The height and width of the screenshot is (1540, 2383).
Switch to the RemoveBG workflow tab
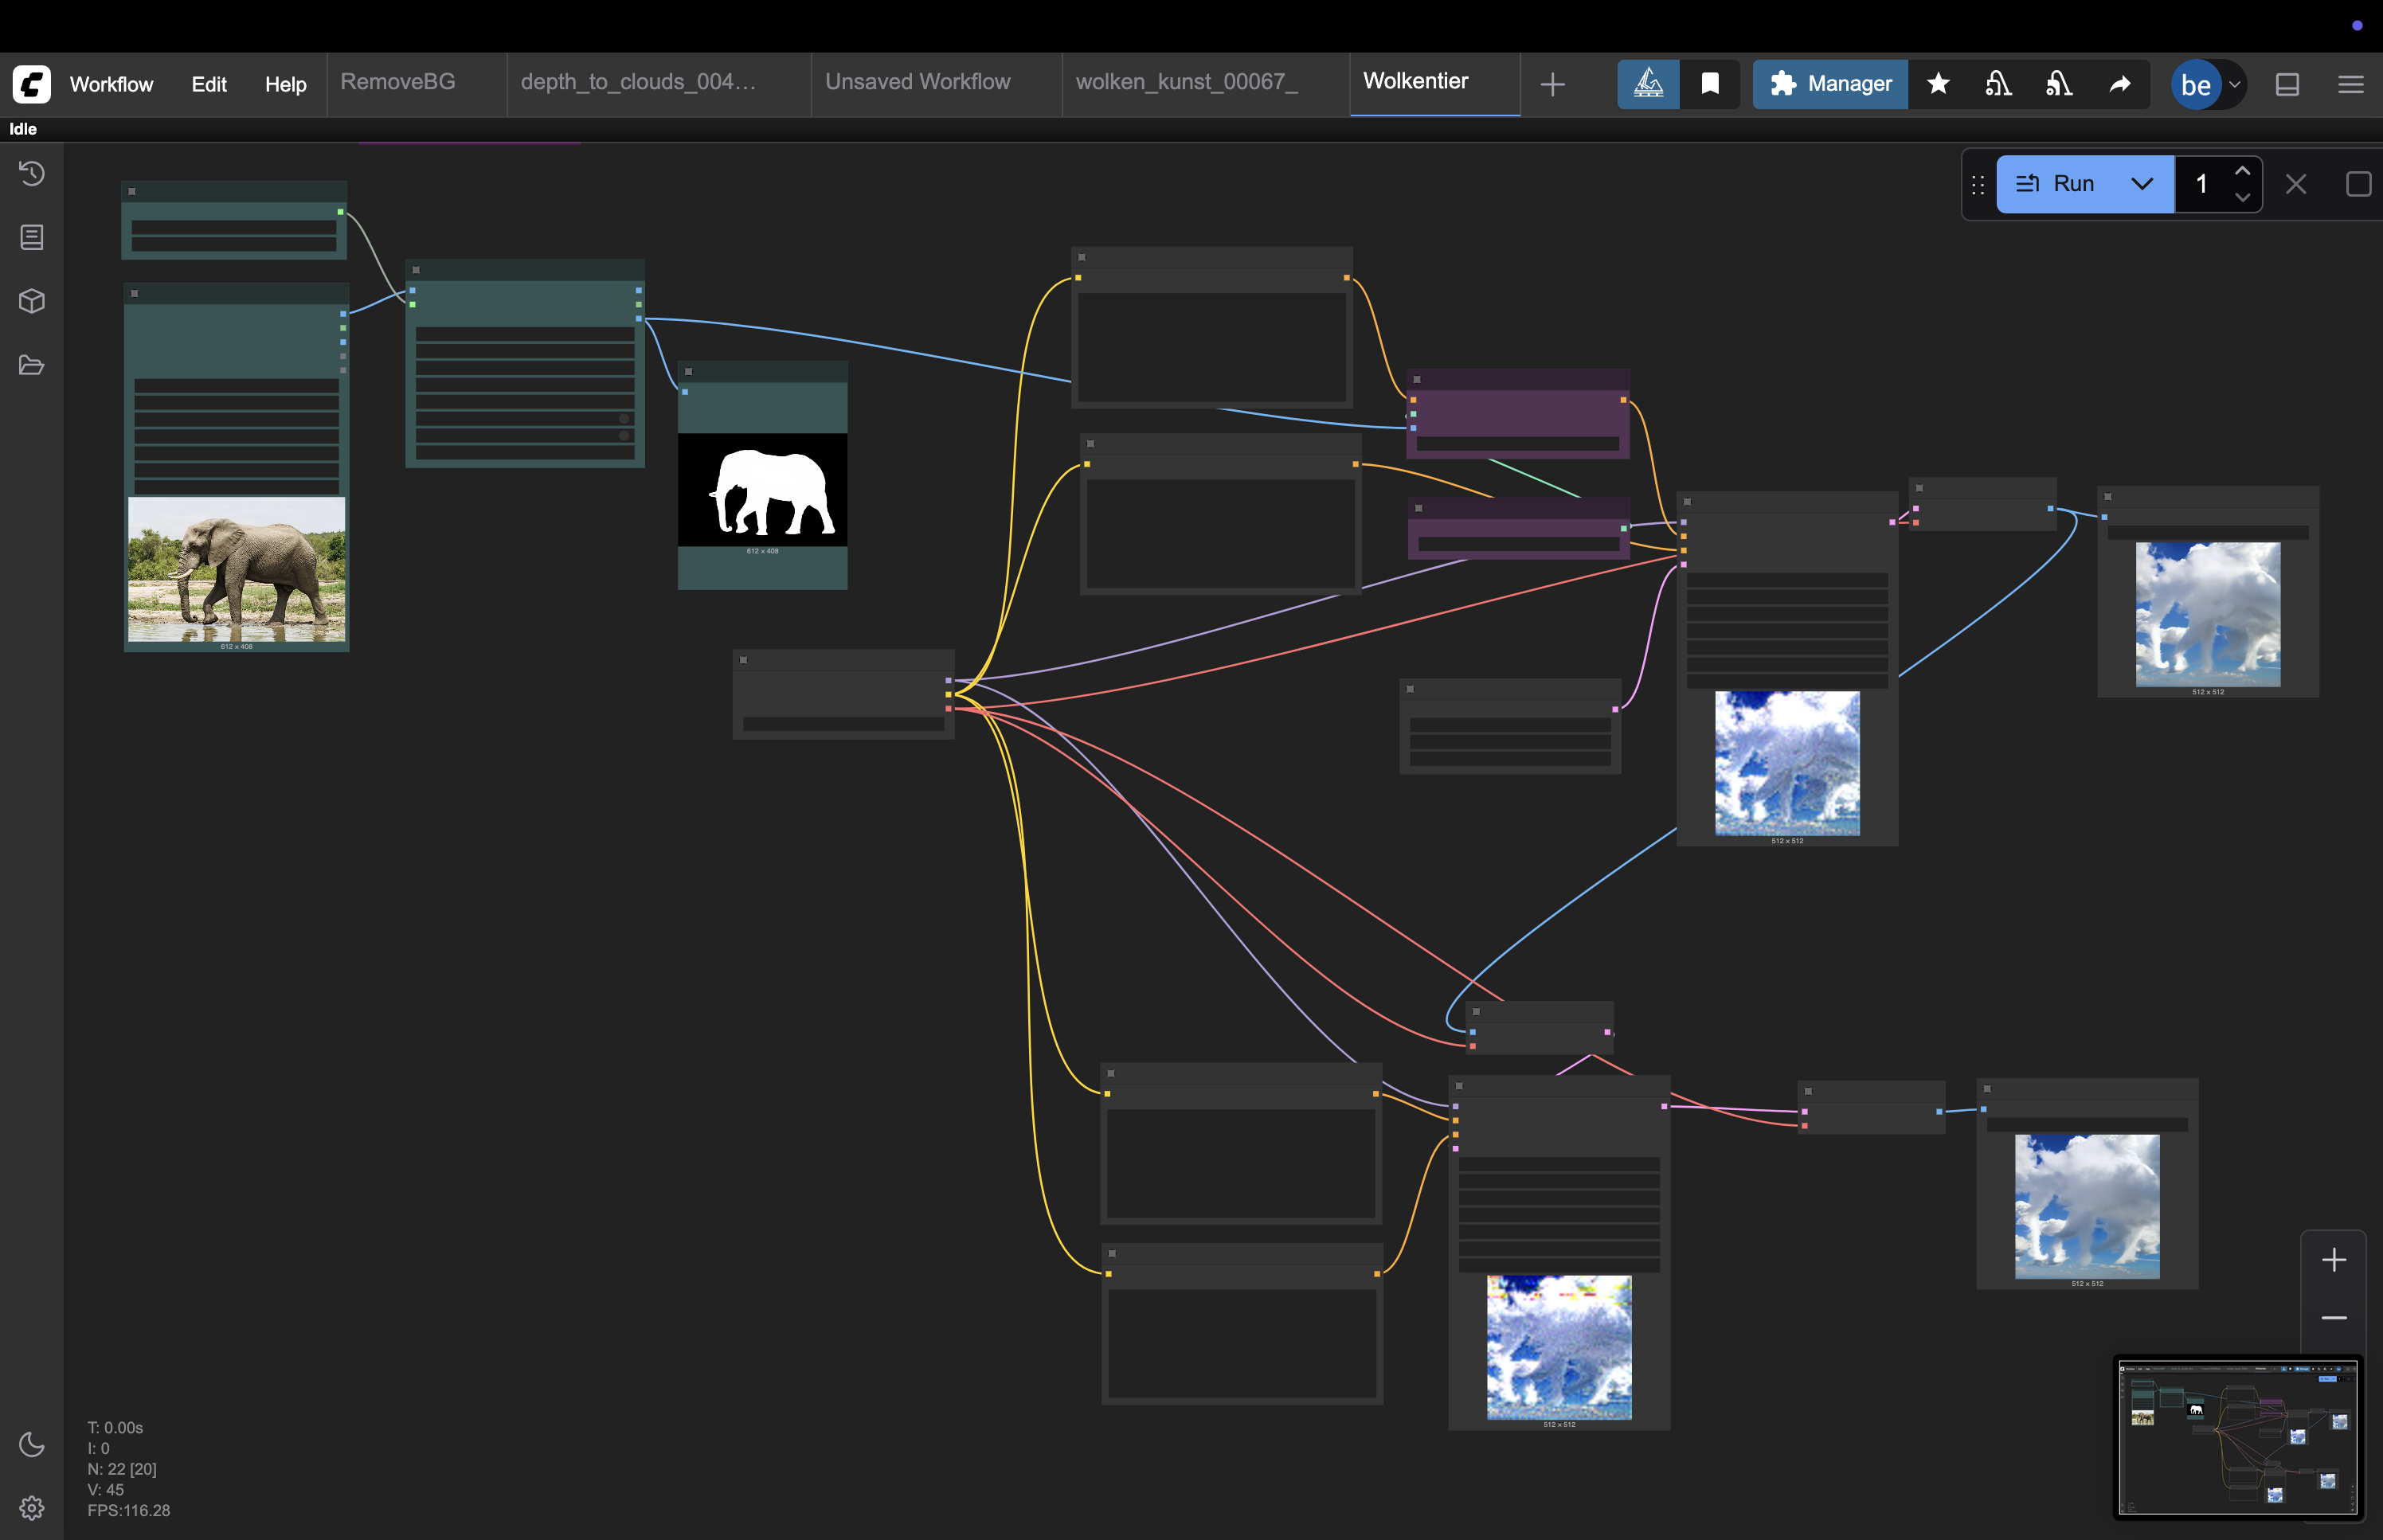[397, 82]
